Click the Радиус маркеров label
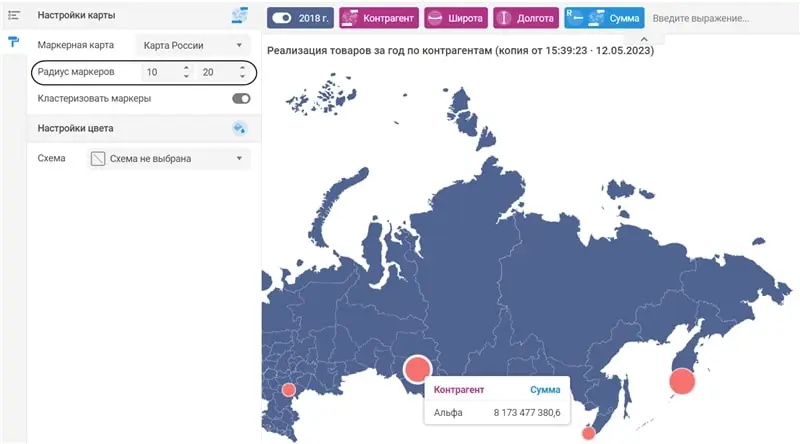Image resolution: width=800 pixels, height=444 pixels. [x=76, y=72]
